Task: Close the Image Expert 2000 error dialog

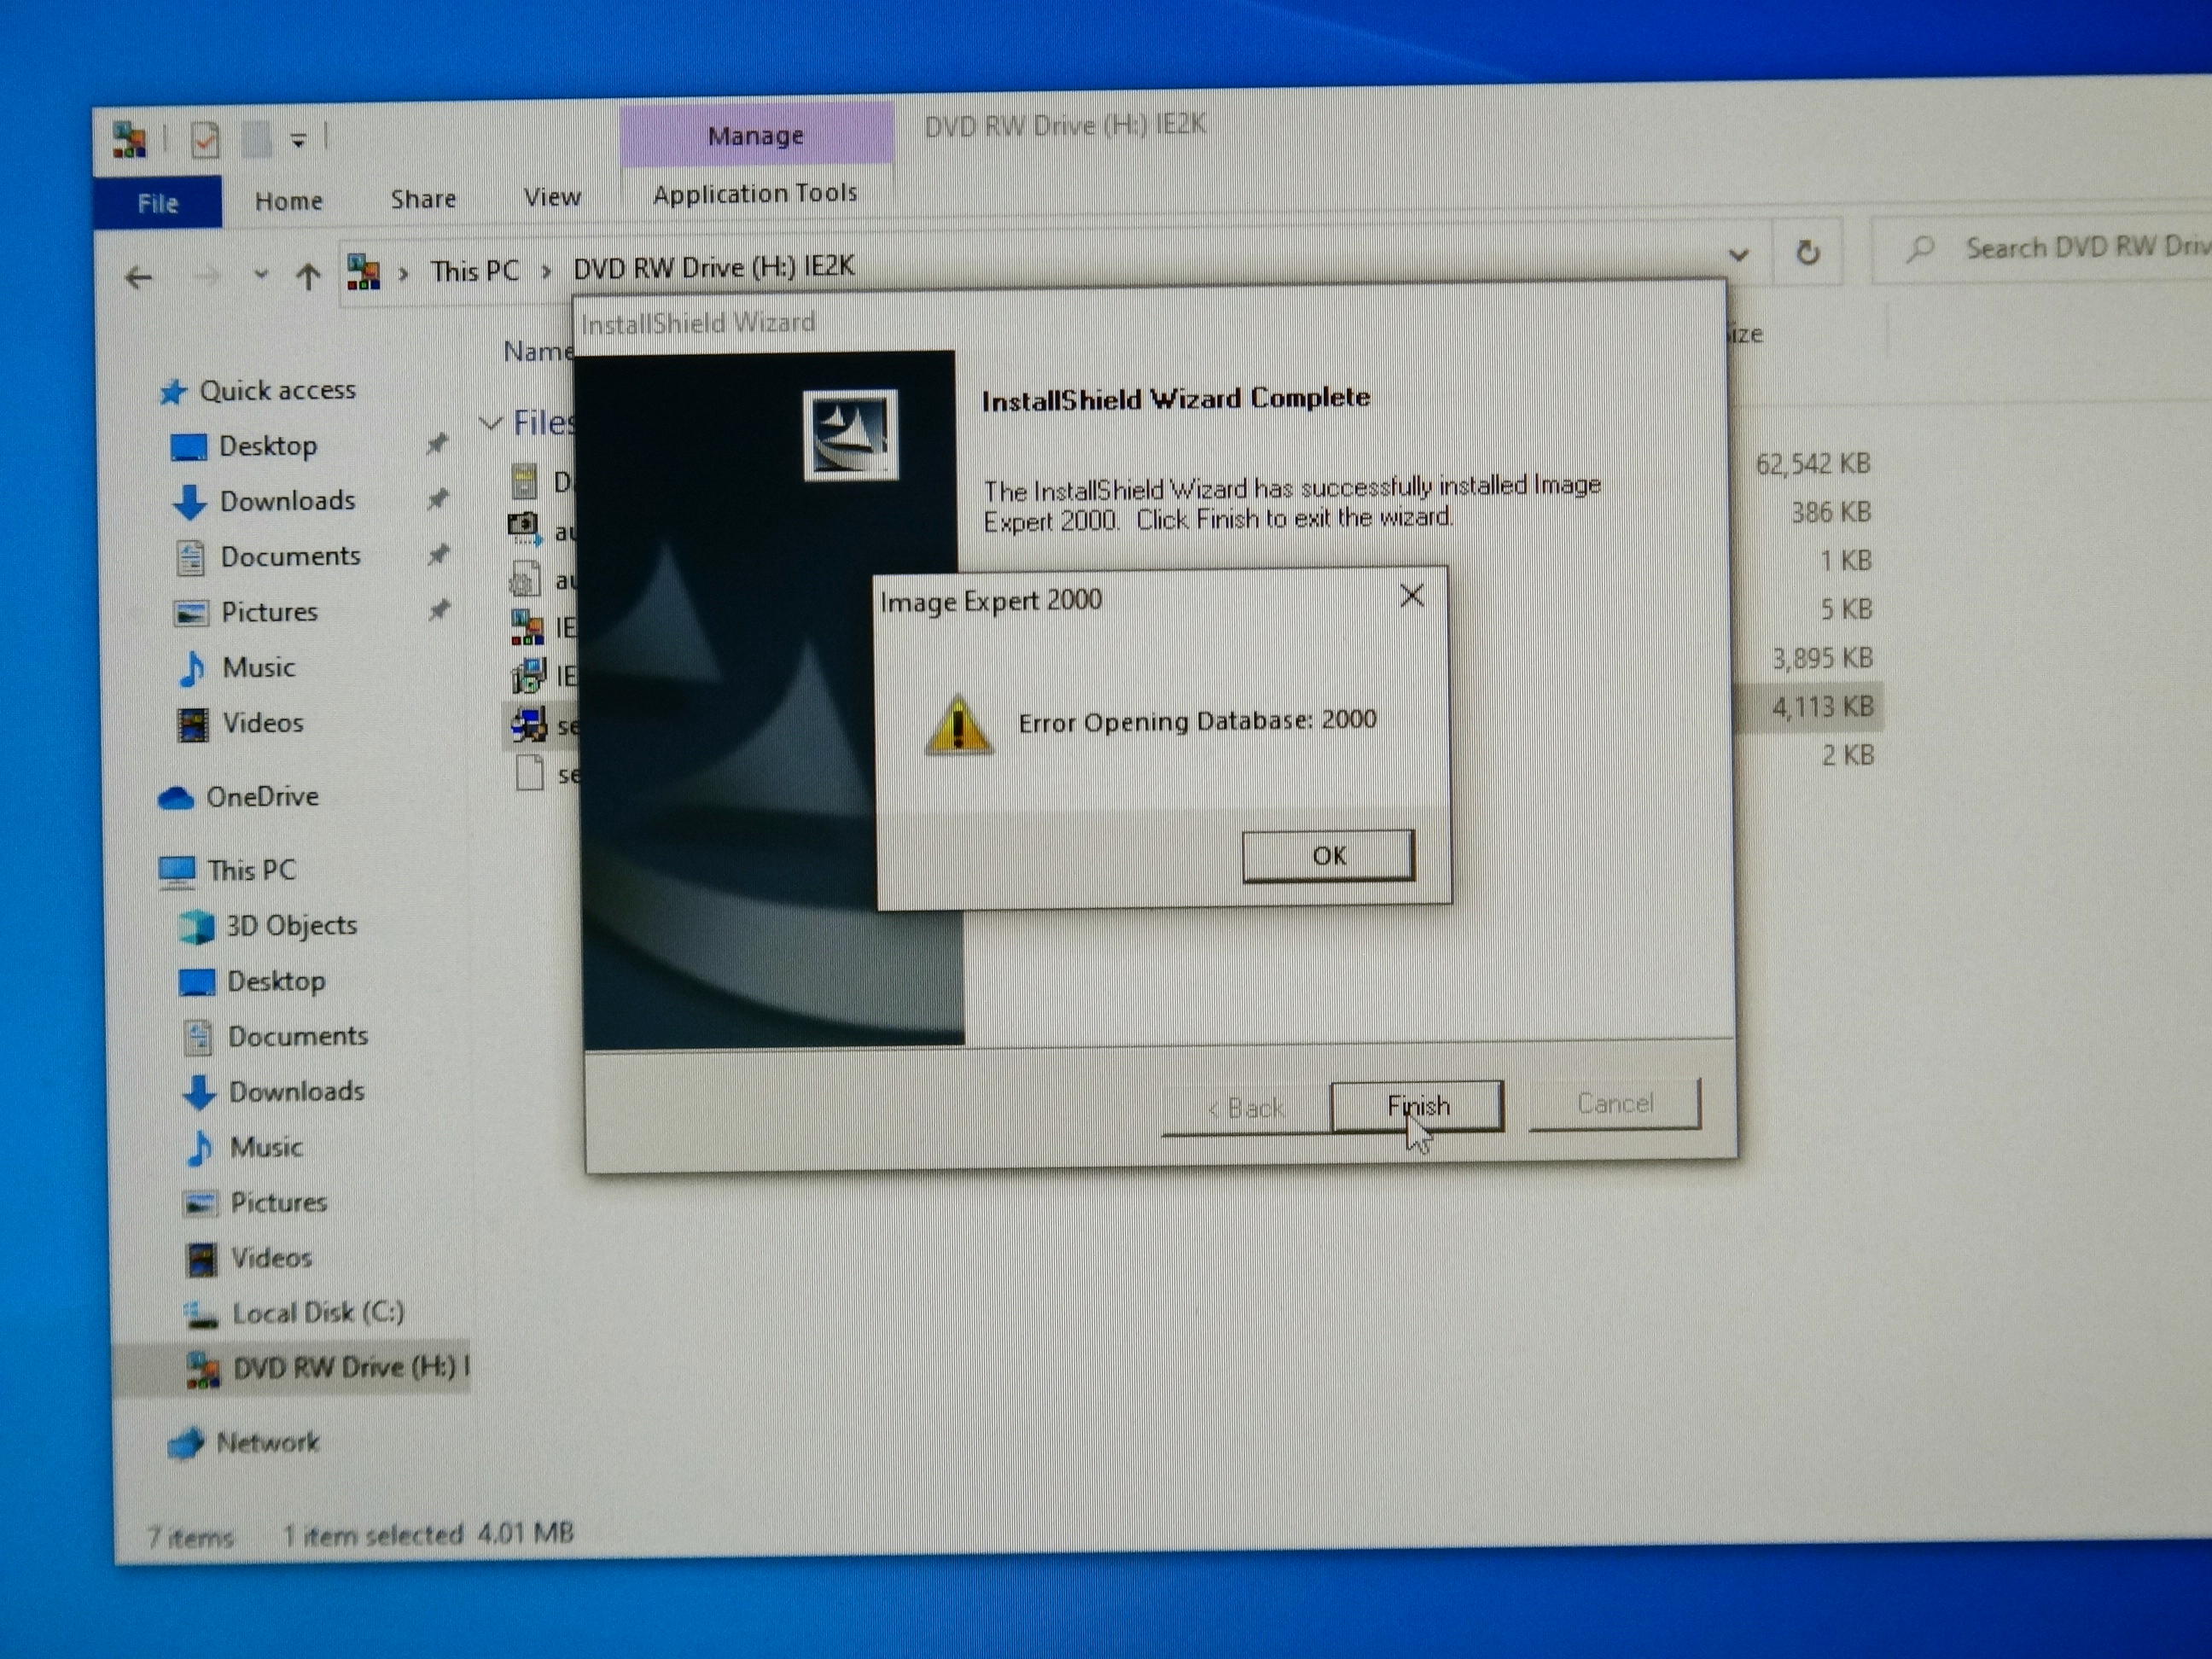Action: (x=1412, y=596)
